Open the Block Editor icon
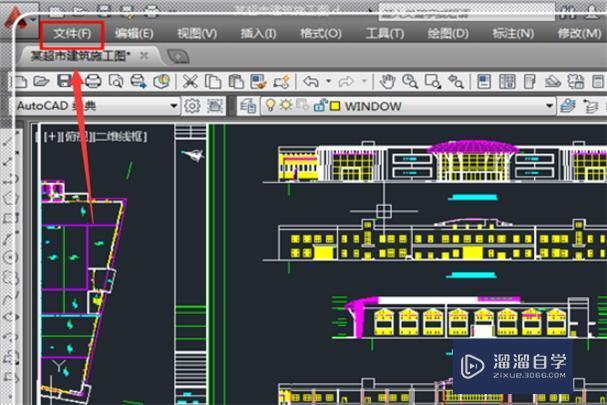This screenshot has width=607, height=405. click(x=281, y=82)
